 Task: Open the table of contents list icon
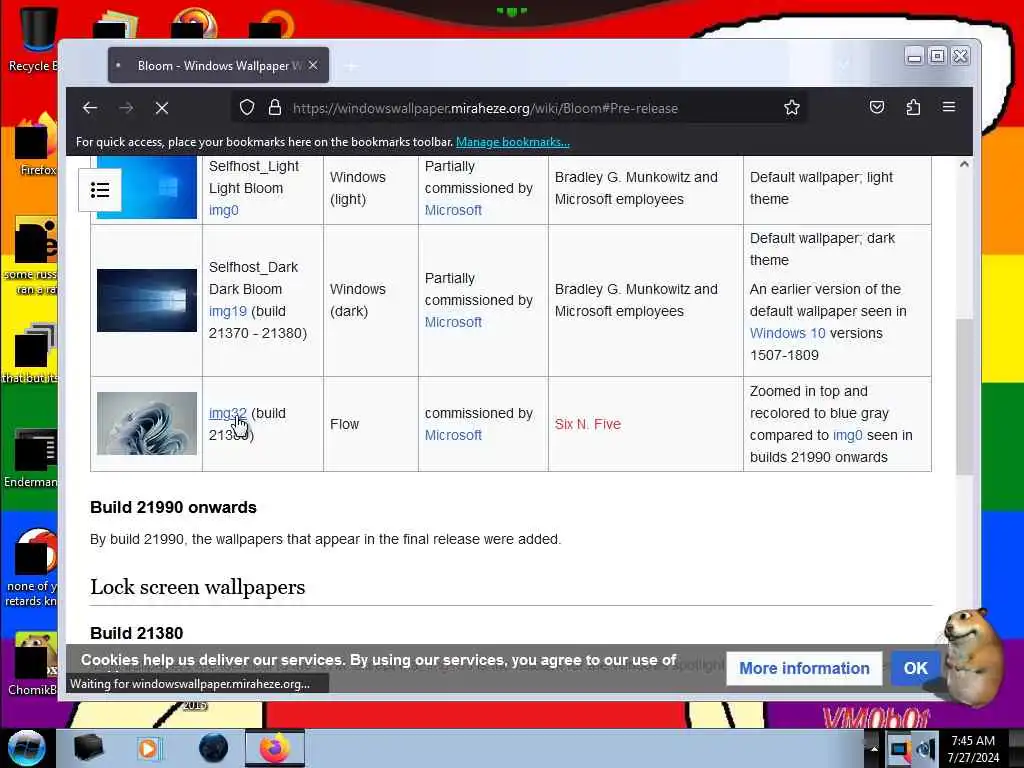click(x=100, y=190)
